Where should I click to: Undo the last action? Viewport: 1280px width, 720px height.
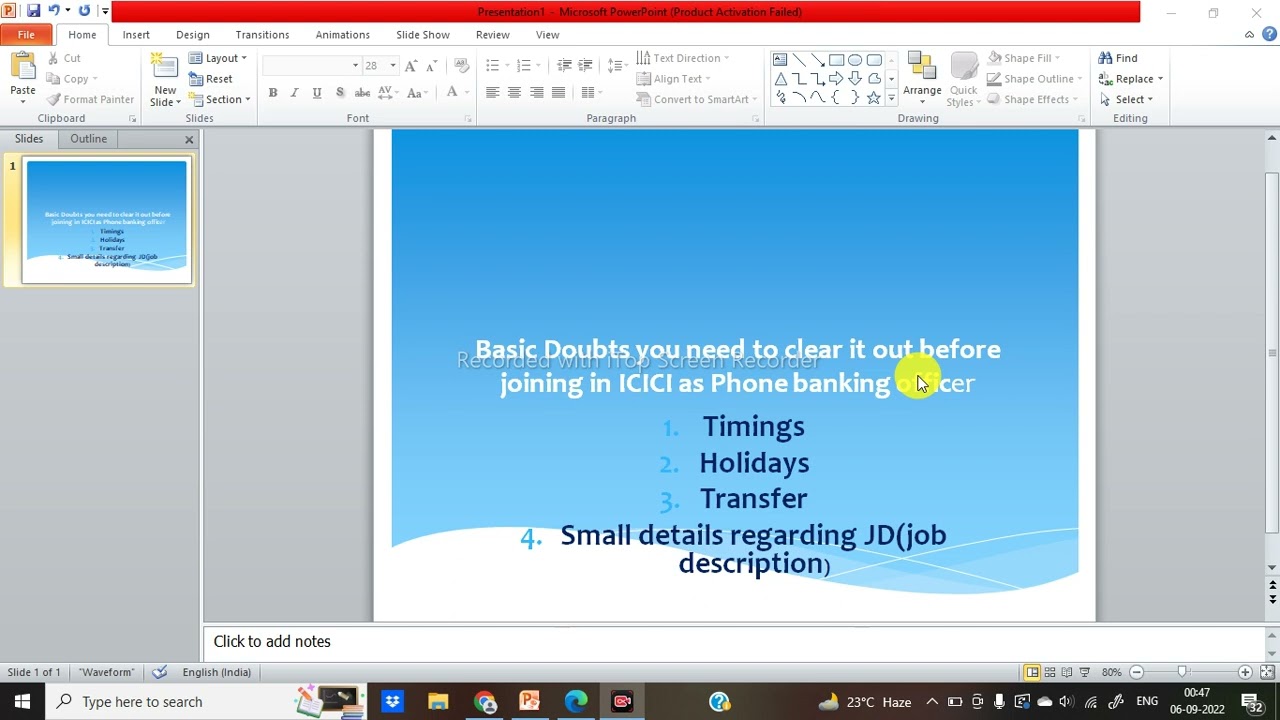pyautogui.click(x=54, y=11)
